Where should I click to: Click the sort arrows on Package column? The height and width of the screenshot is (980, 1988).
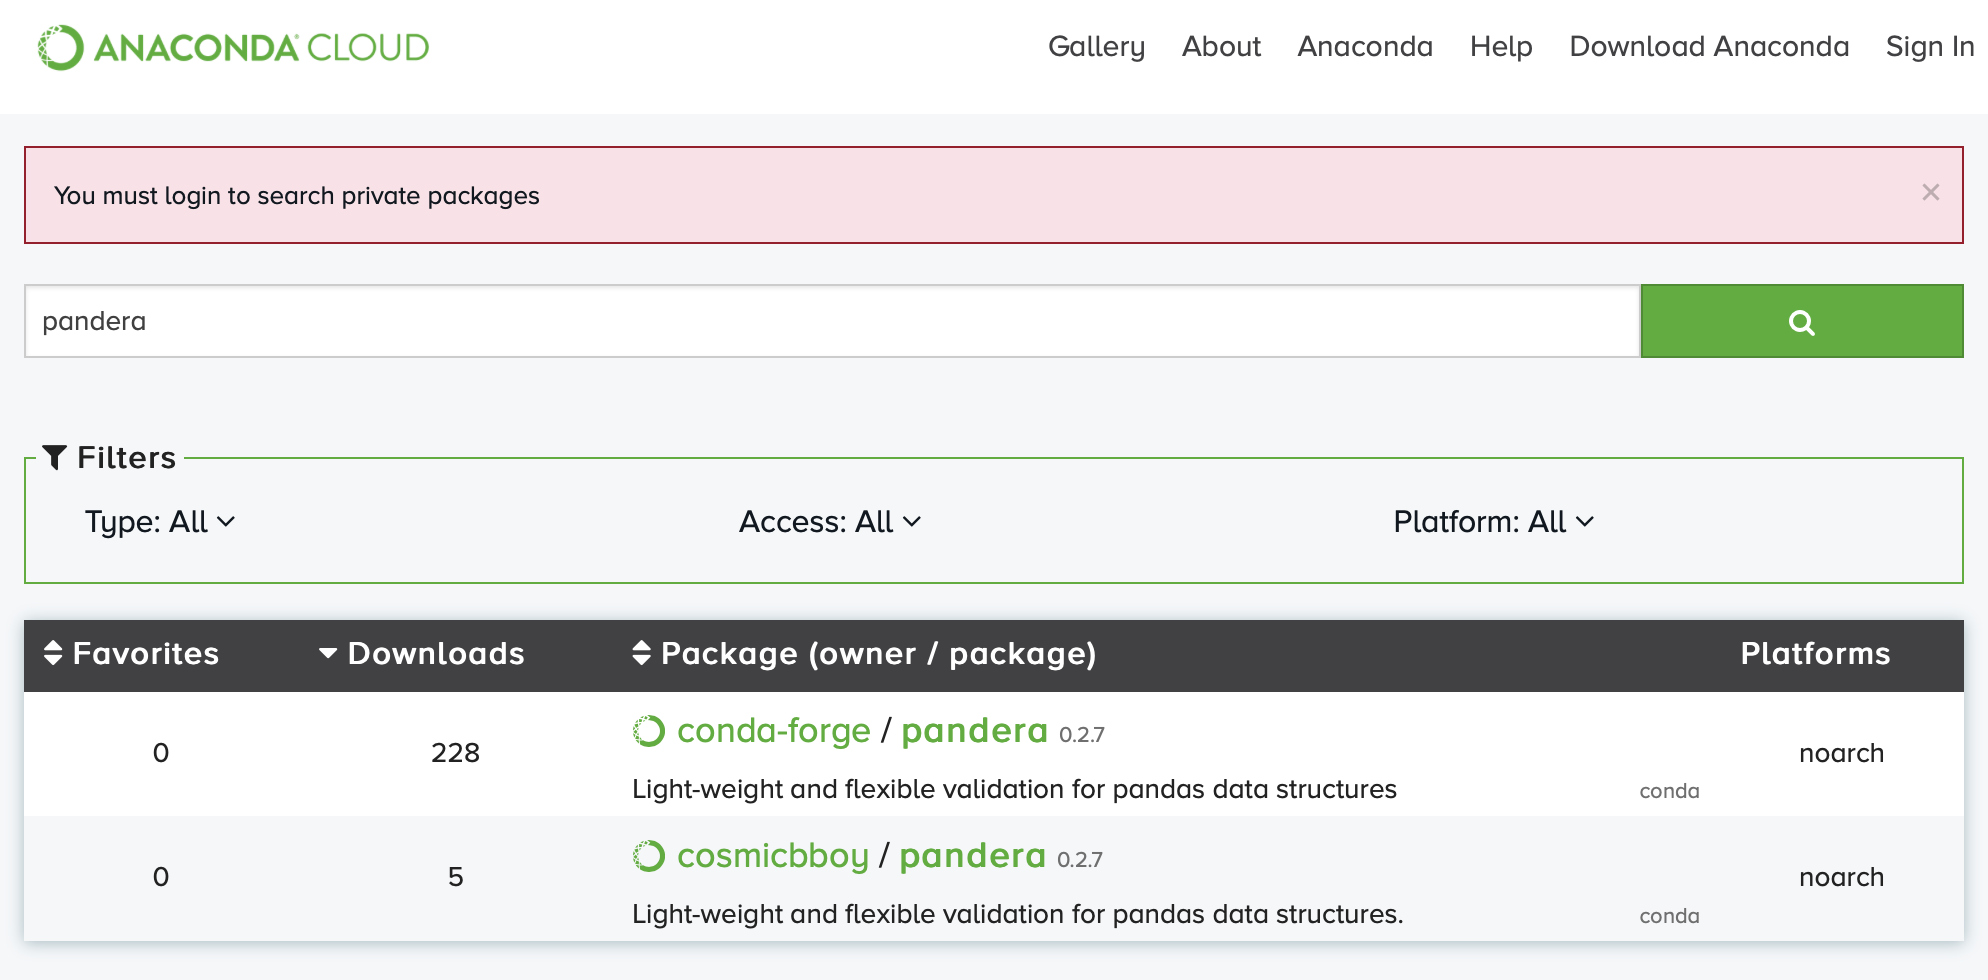tap(641, 654)
